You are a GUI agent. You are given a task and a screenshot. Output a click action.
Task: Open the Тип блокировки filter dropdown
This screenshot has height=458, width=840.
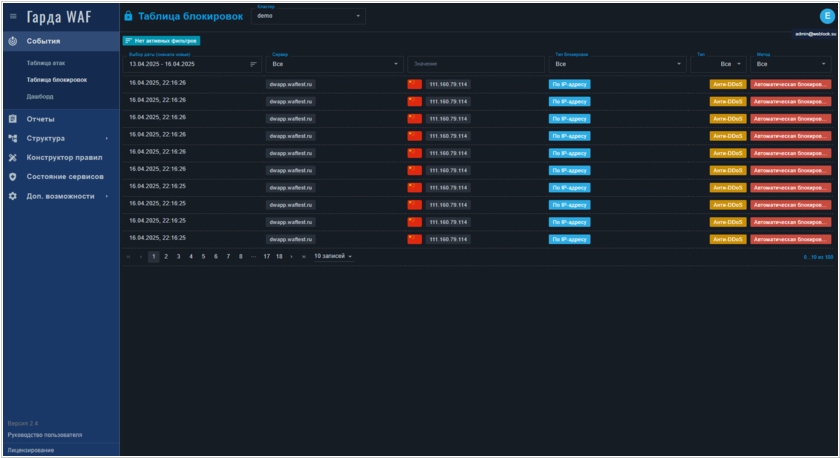pos(620,64)
